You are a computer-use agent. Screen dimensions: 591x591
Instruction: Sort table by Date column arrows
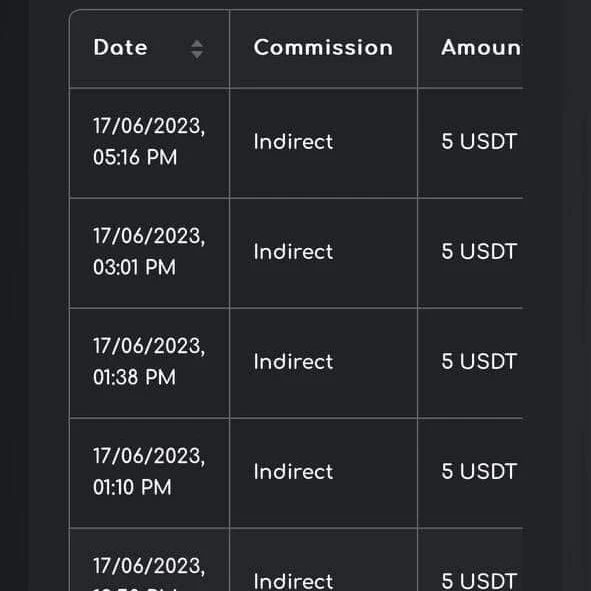click(x=197, y=49)
